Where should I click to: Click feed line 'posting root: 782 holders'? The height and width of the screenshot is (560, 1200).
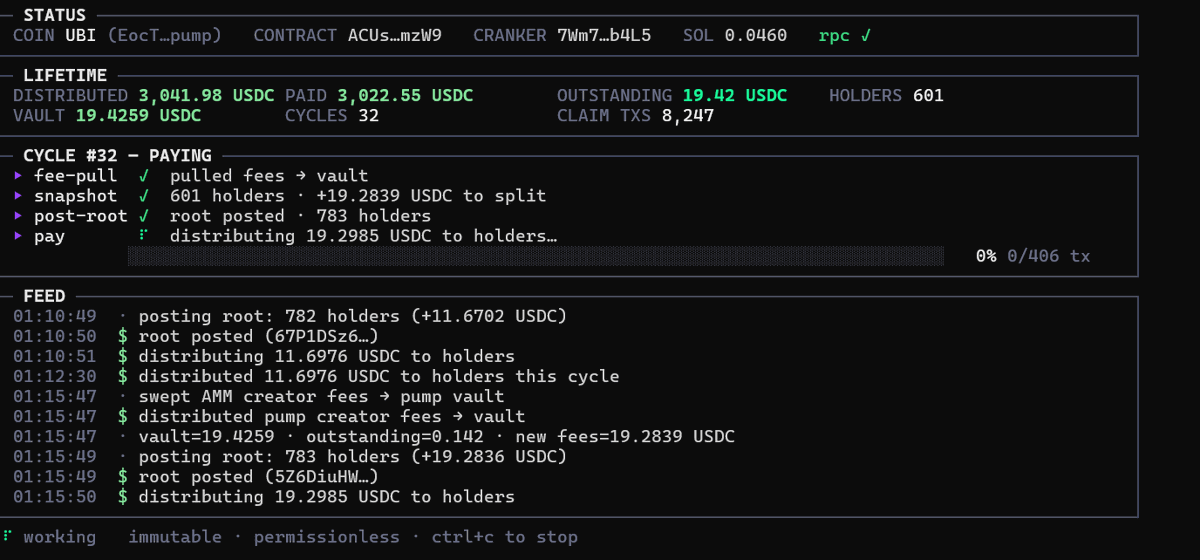(353, 316)
